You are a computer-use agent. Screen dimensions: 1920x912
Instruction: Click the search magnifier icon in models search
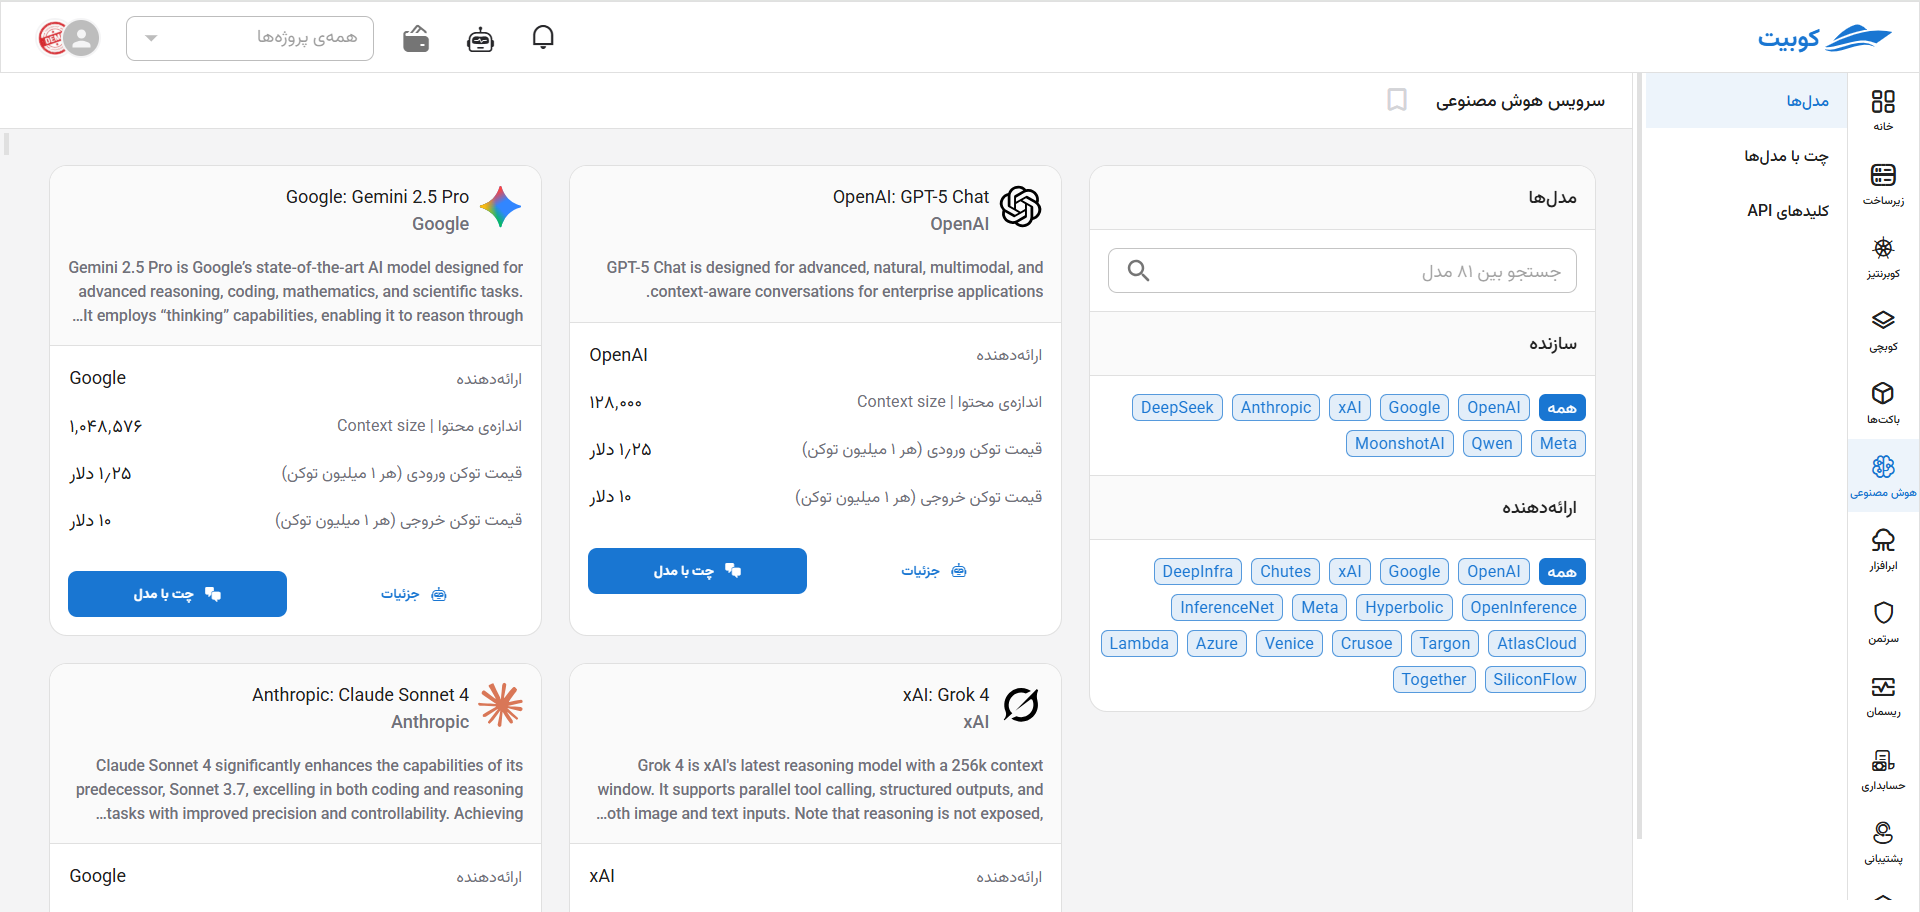pyautogui.click(x=1138, y=270)
